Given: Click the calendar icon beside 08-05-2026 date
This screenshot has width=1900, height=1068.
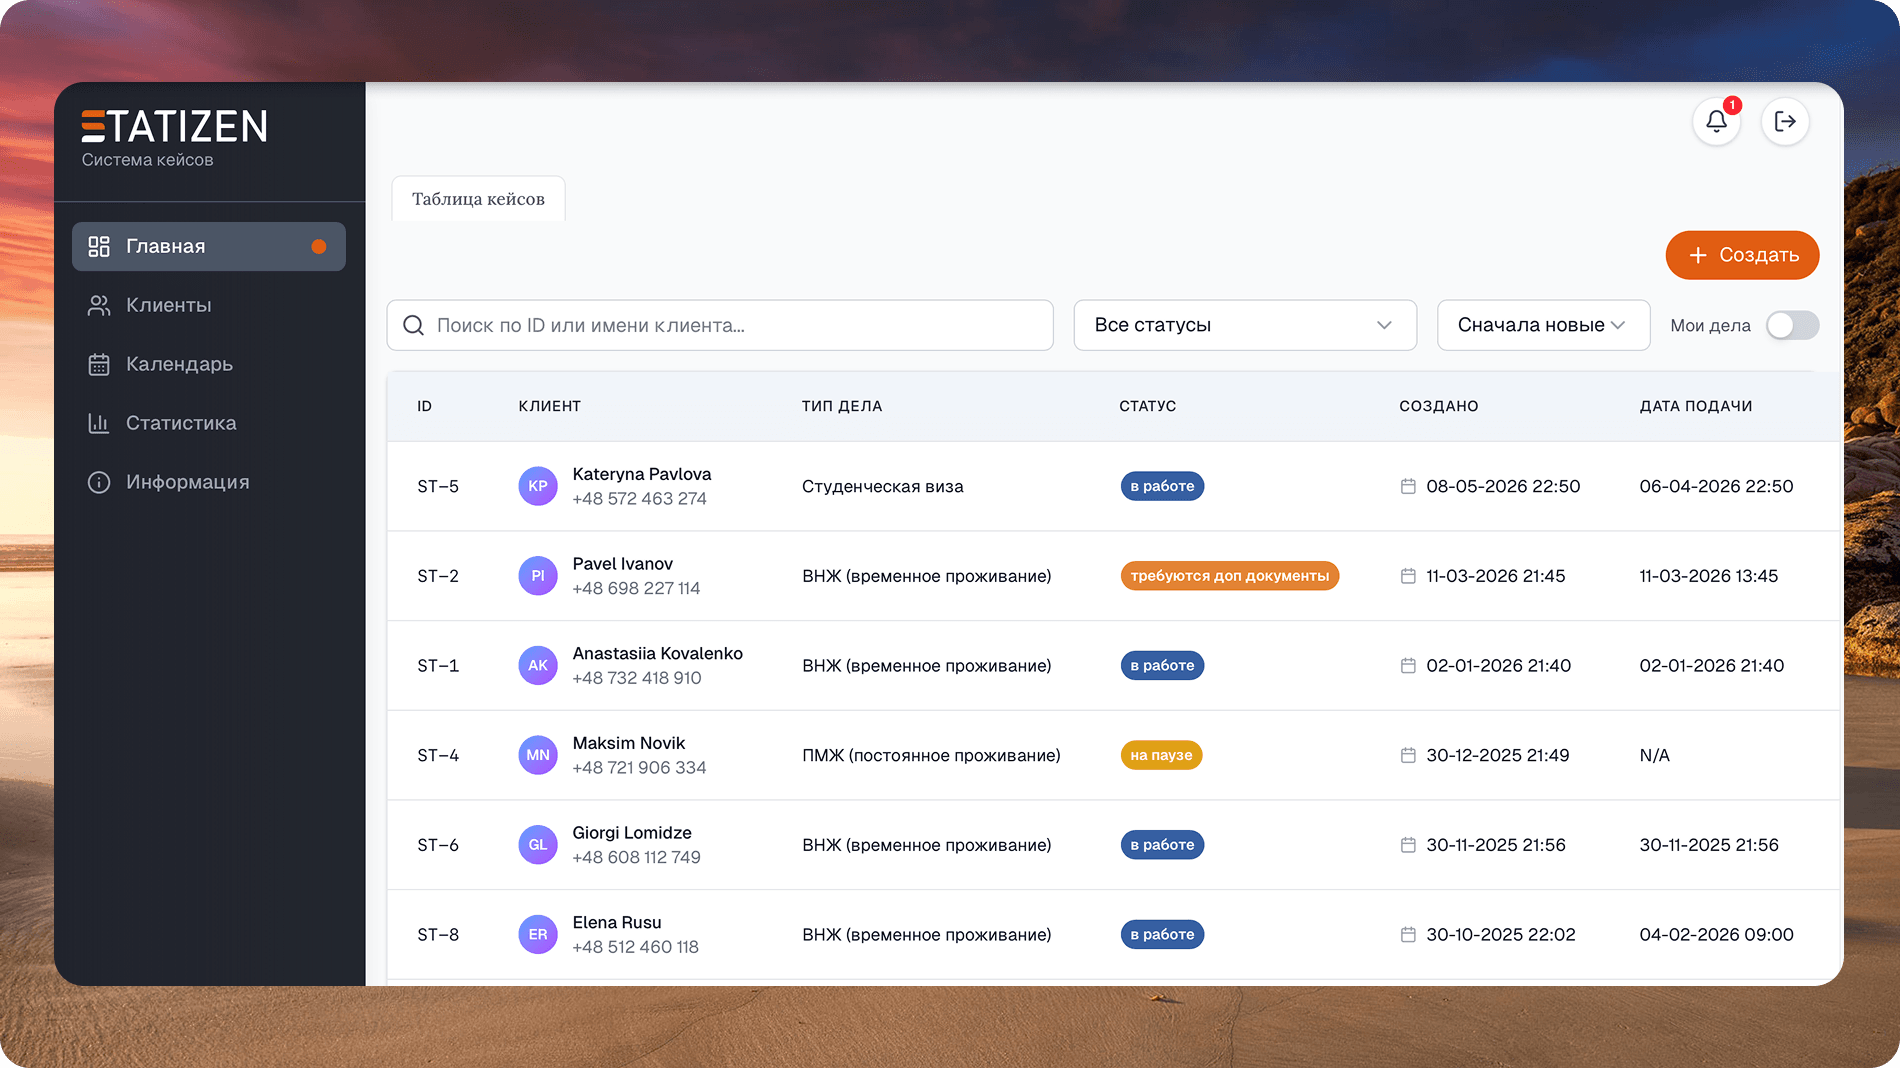Looking at the screenshot, I should 1409,486.
